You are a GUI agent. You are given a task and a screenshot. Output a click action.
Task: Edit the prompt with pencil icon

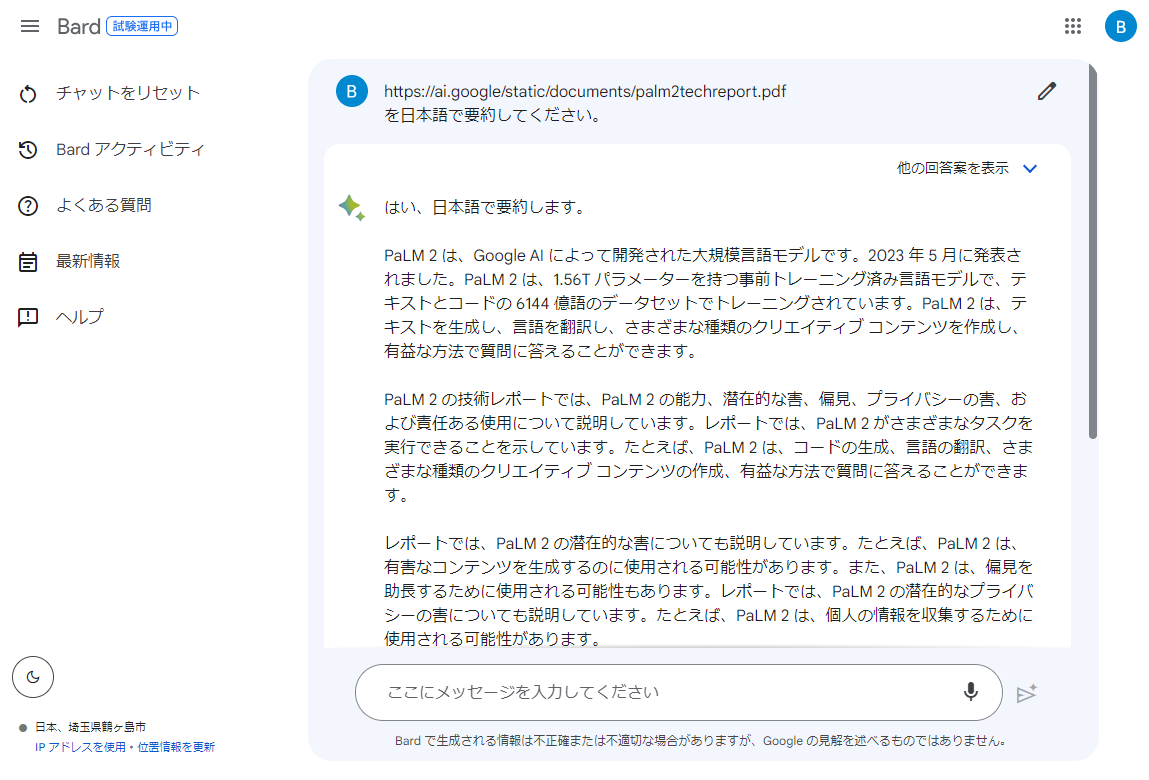coord(1047,92)
